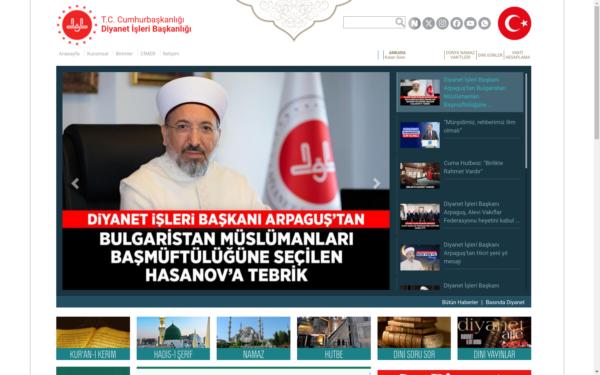Open the İletişim menu item
The width and height of the screenshot is (600, 375).
[171, 54]
